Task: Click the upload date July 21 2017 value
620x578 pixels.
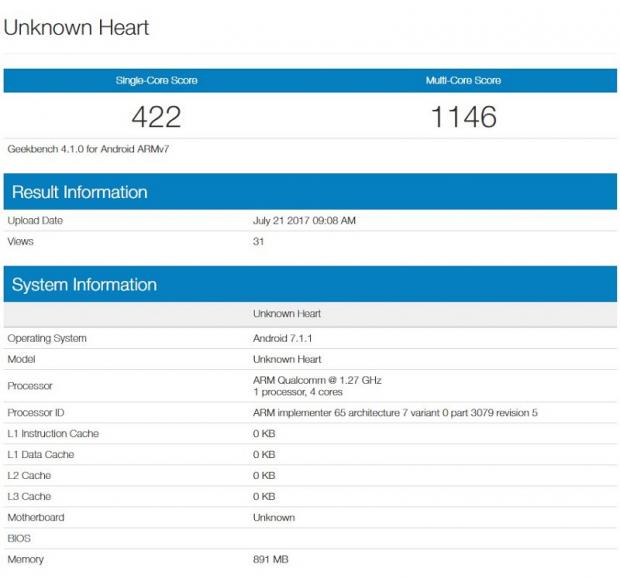Action: (x=304, y=221)
